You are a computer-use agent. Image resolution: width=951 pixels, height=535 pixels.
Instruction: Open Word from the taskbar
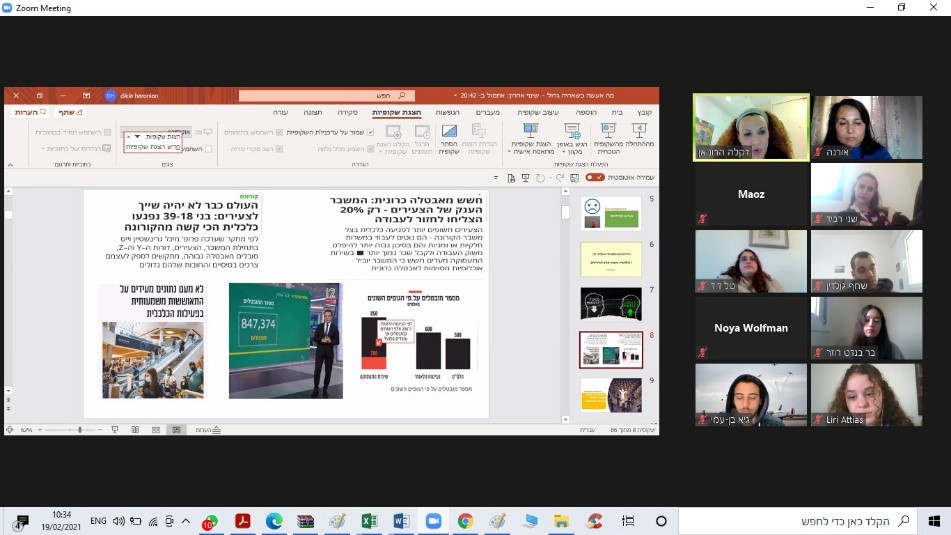pos(401,521)
